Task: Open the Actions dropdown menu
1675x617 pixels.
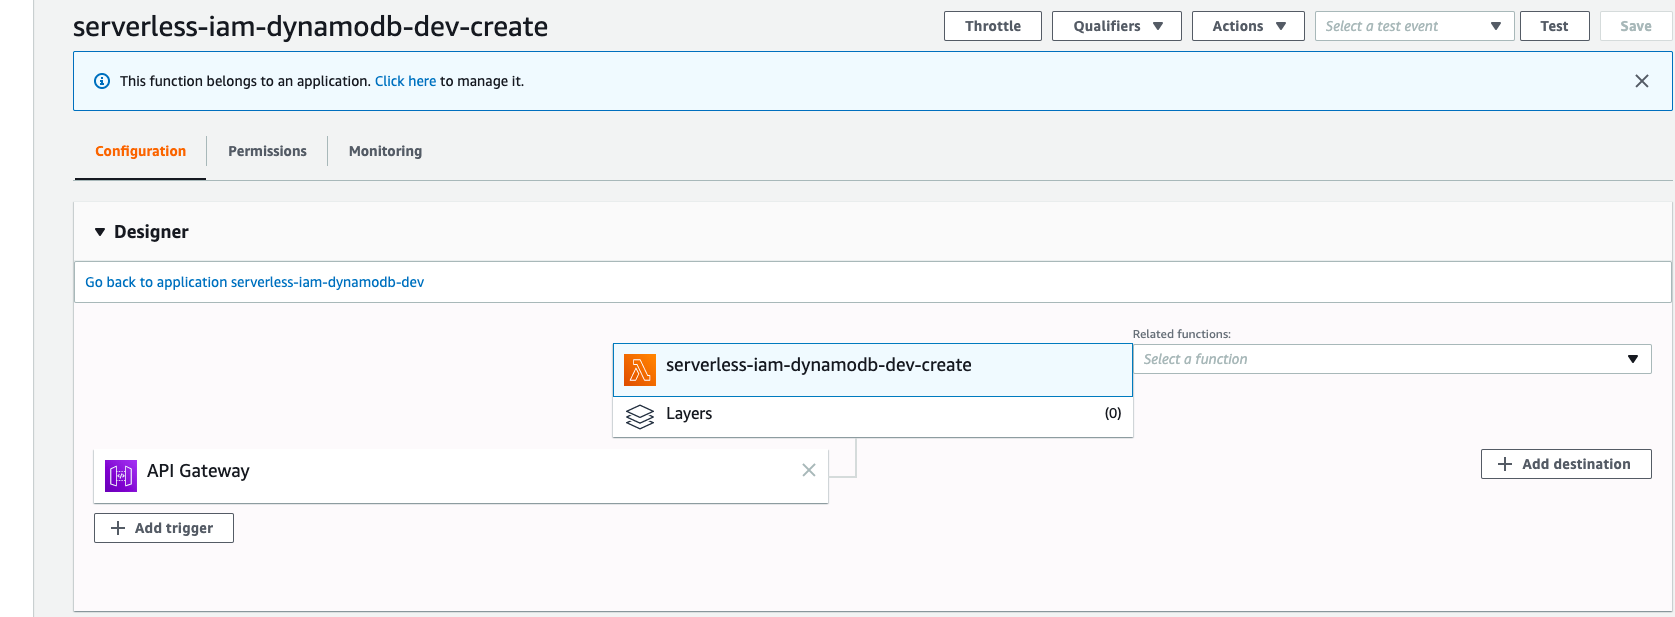Action: coord(1248,26)
